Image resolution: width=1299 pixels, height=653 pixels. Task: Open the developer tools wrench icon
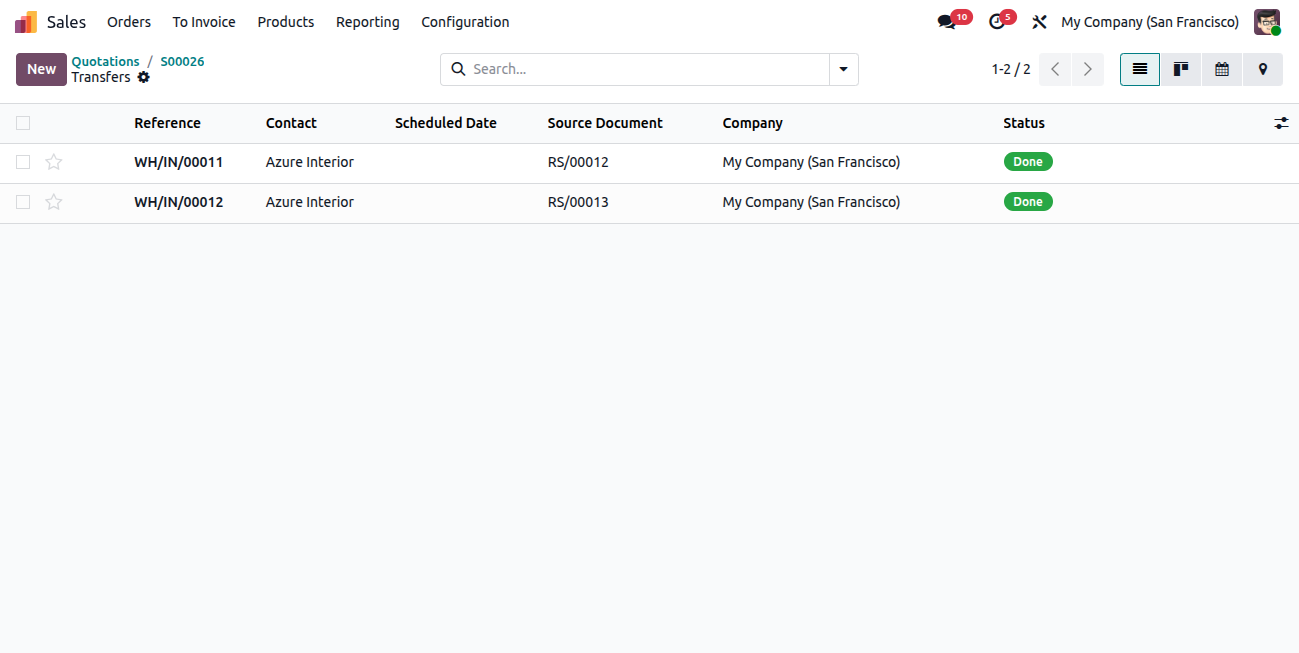tap(1039, 22)
